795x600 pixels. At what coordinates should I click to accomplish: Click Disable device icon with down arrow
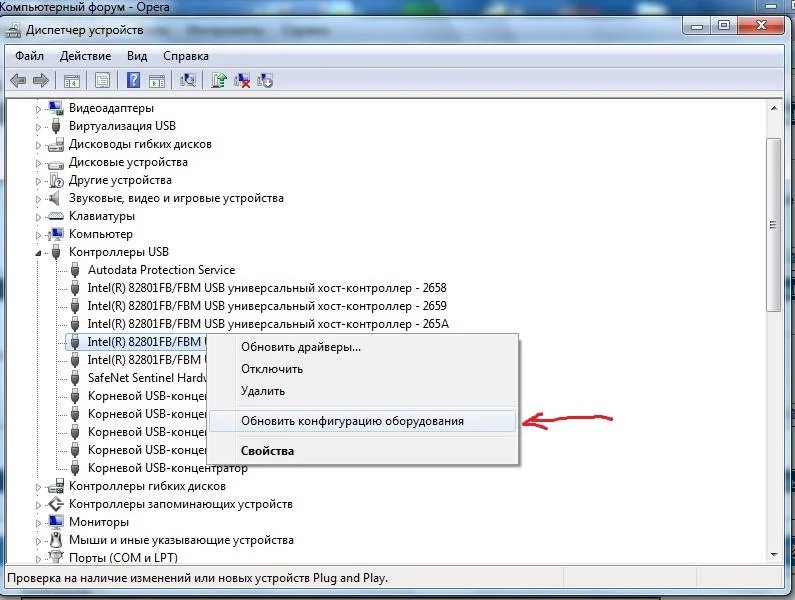point(265,80)
